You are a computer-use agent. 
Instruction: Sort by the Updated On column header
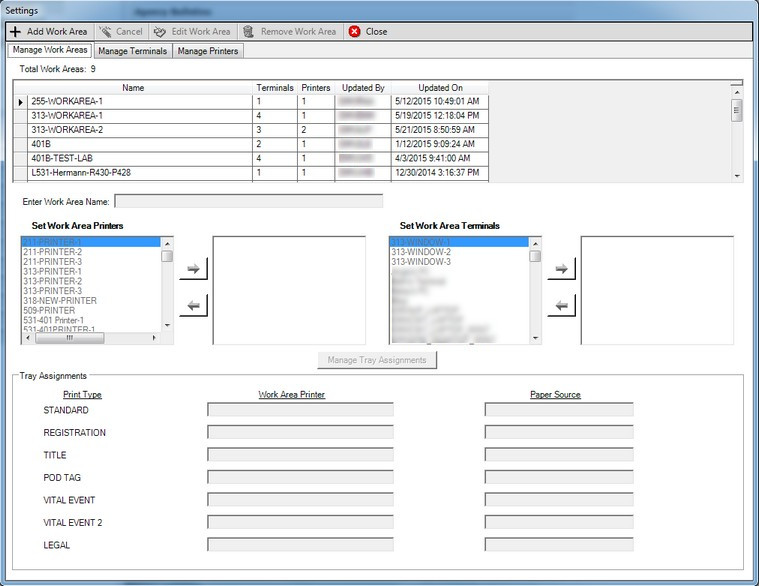[x=440, y=88]
